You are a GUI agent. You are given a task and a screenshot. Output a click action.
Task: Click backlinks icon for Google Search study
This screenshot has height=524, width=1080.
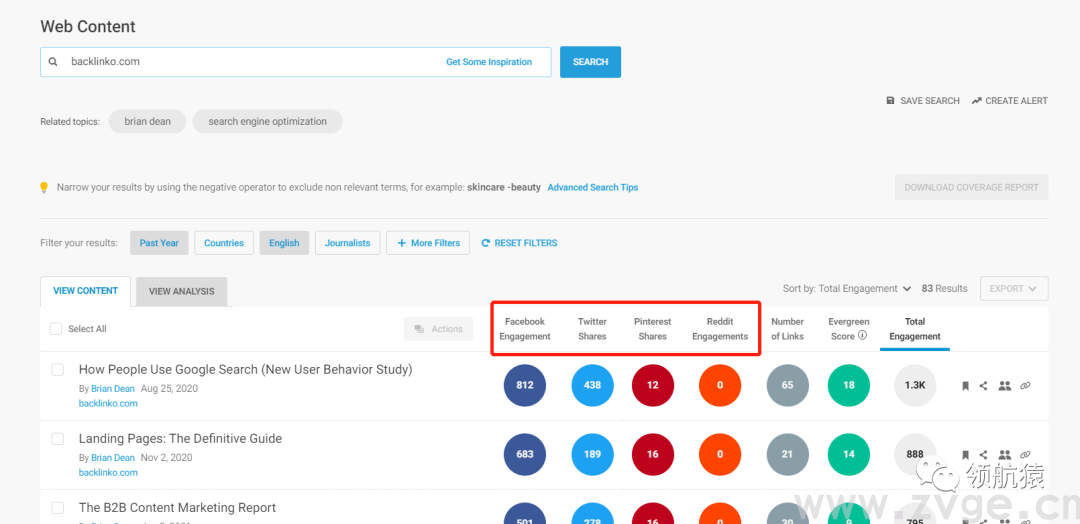point(1026,386)
